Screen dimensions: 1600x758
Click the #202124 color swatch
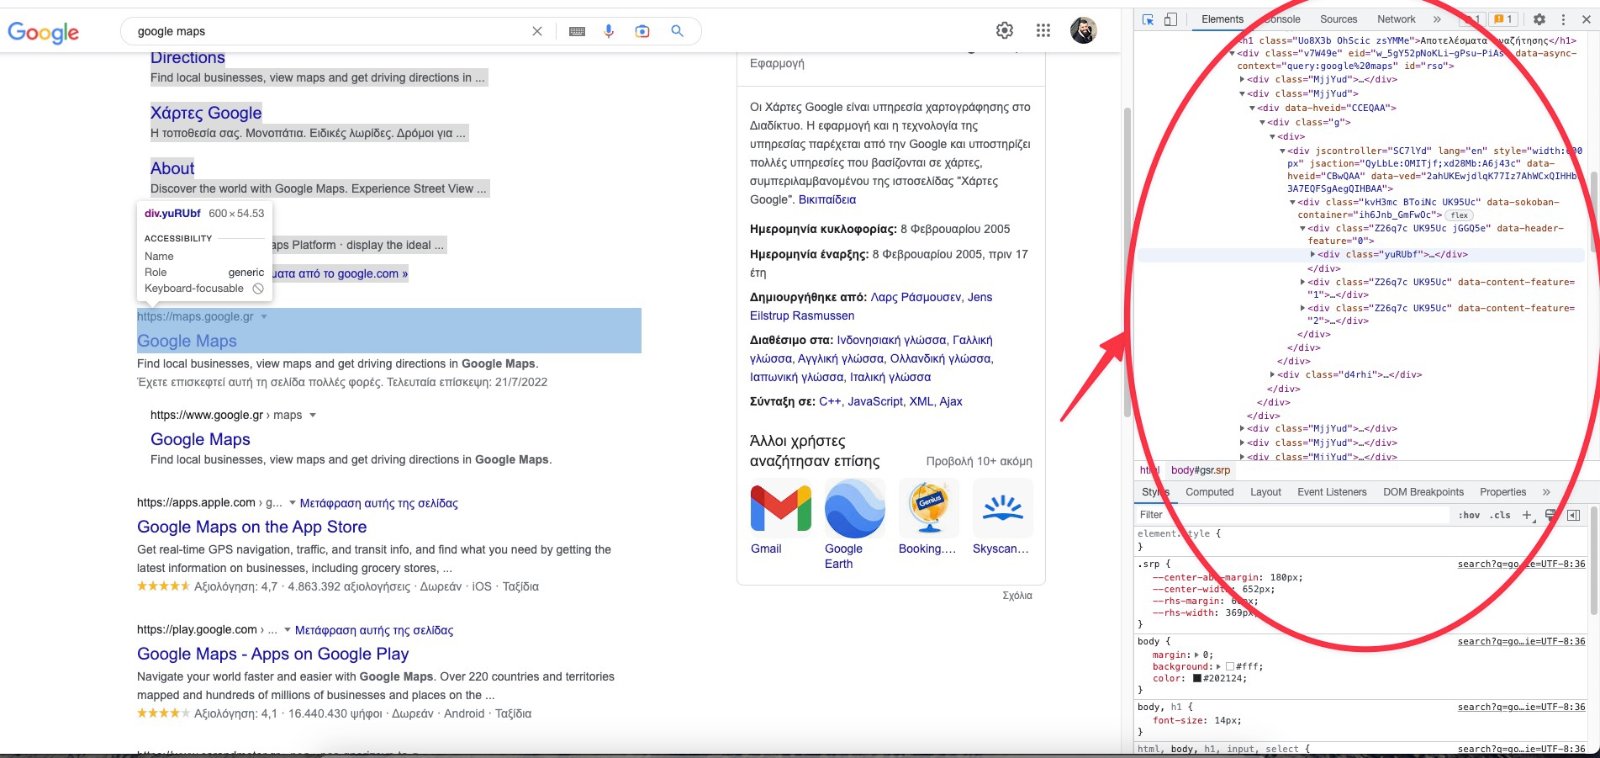(x=1197, y=678)
